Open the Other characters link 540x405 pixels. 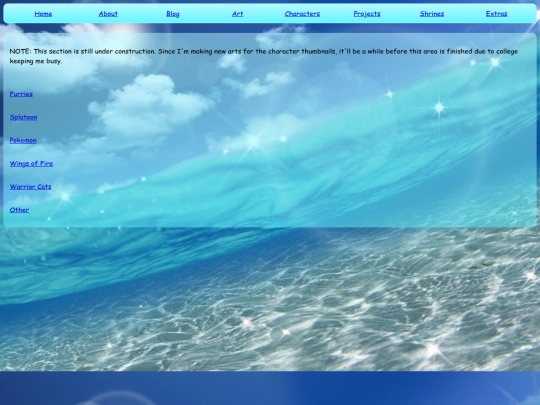coord(19,210)
